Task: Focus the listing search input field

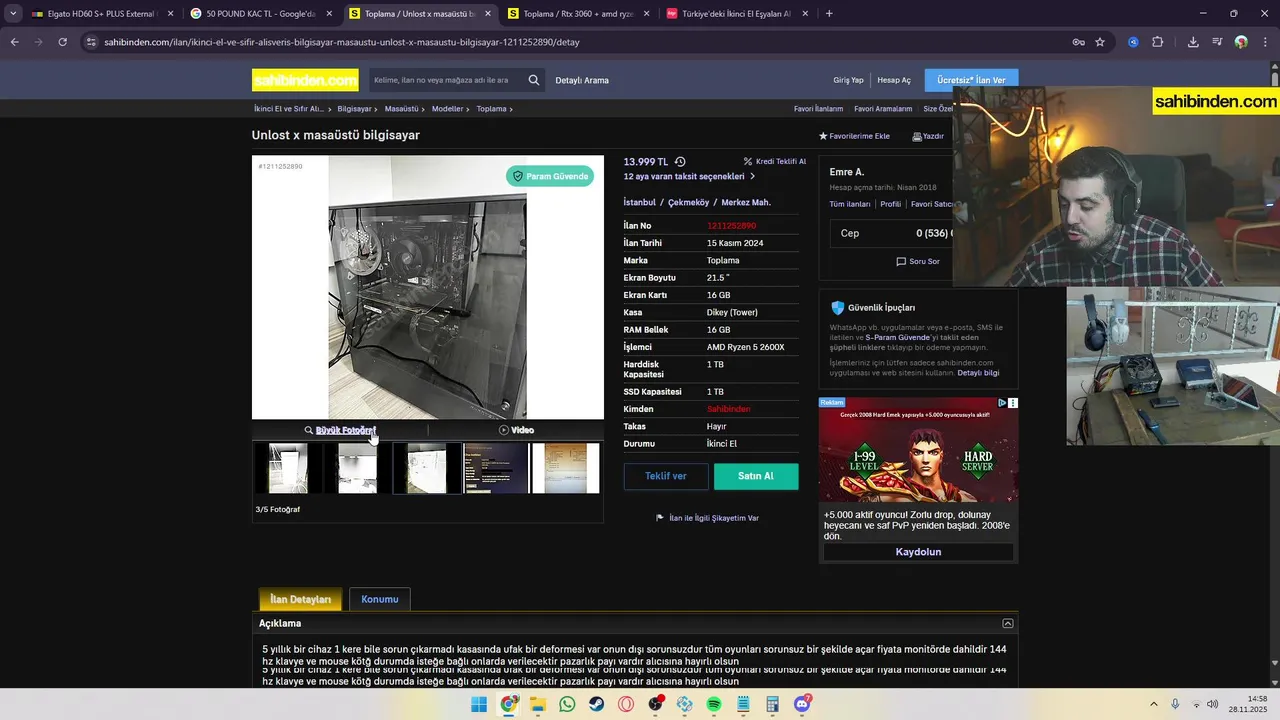Action: coord(447,80)
